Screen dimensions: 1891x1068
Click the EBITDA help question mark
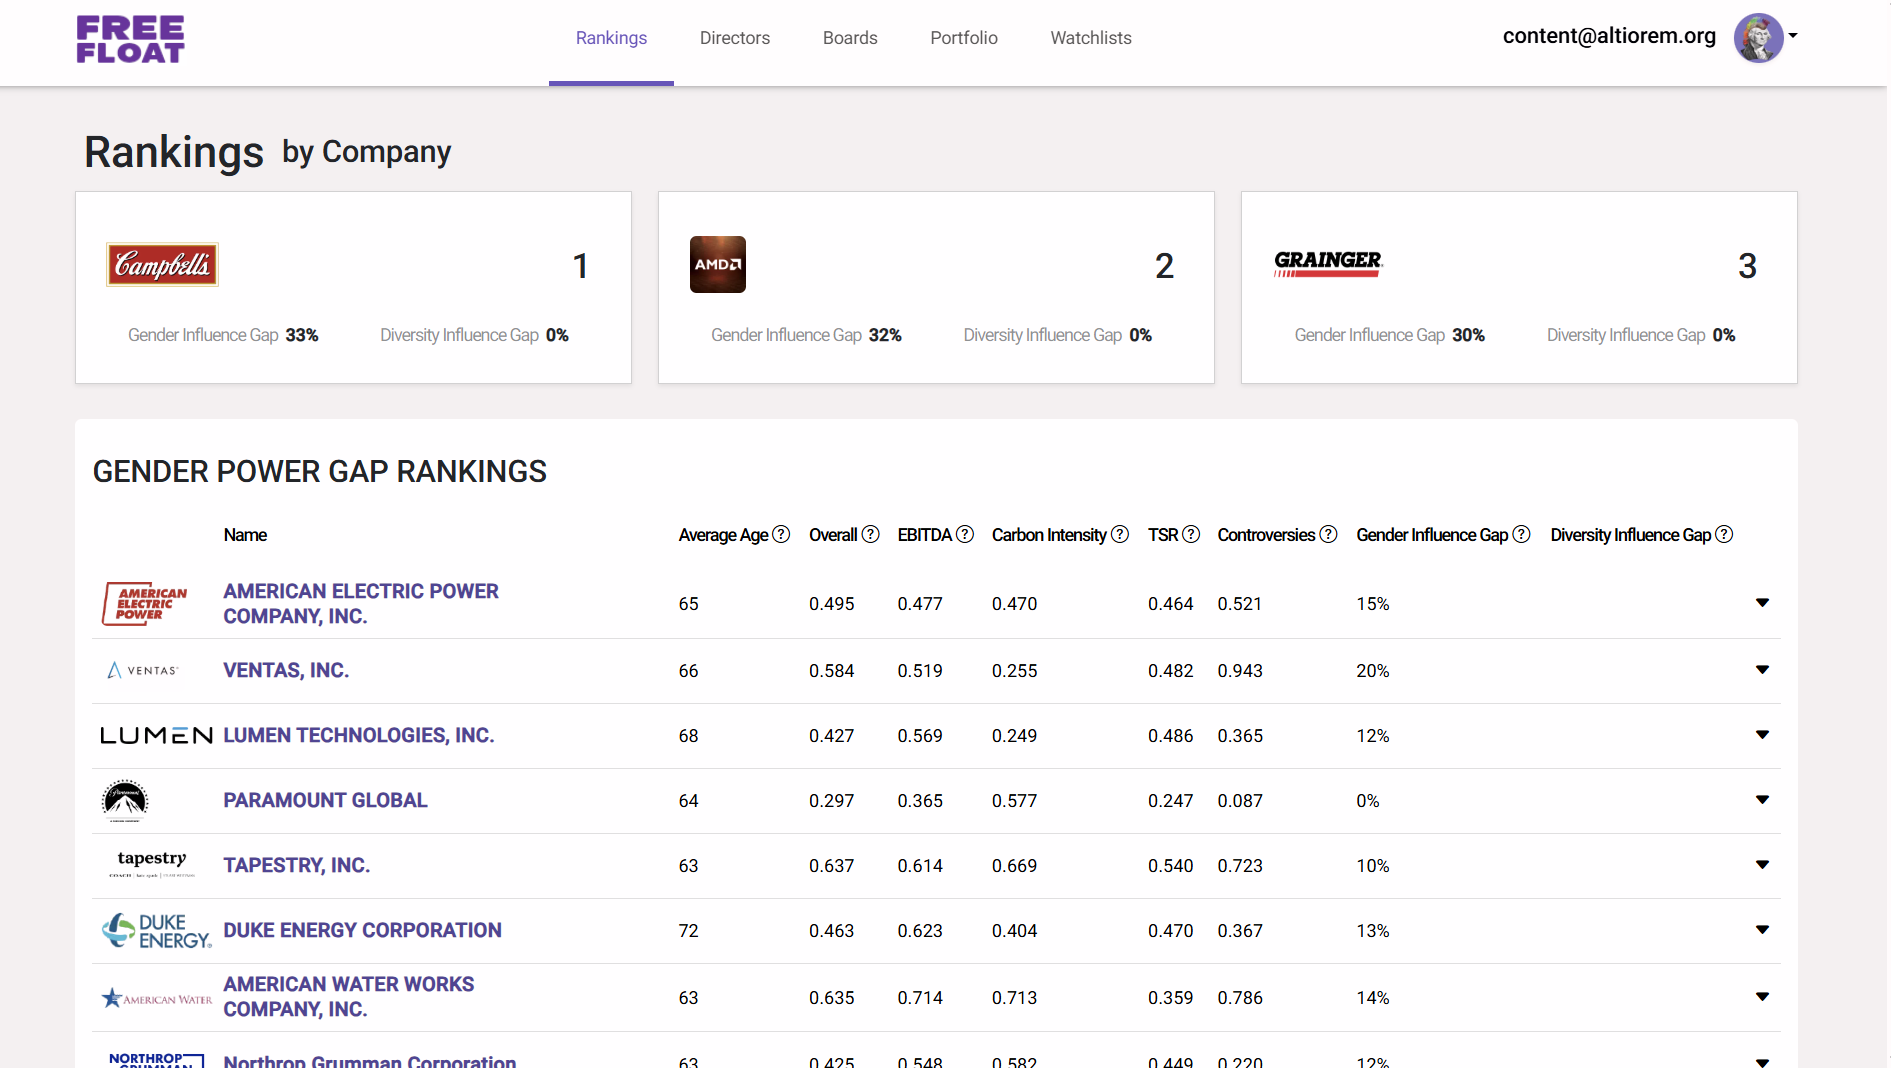click(x=964, y=535)
